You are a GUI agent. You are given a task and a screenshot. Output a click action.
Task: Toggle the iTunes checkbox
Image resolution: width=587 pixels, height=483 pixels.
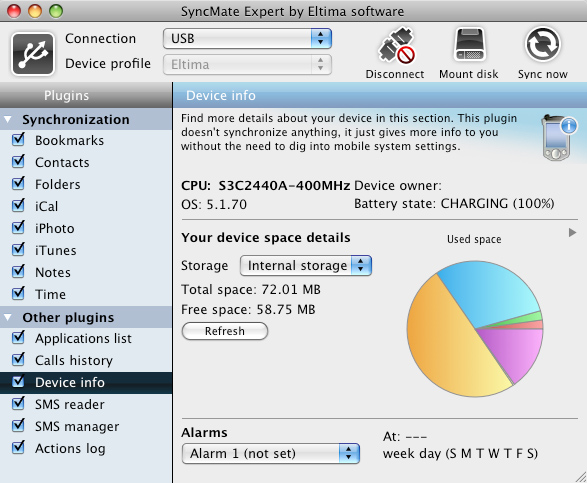coord(18,250)
